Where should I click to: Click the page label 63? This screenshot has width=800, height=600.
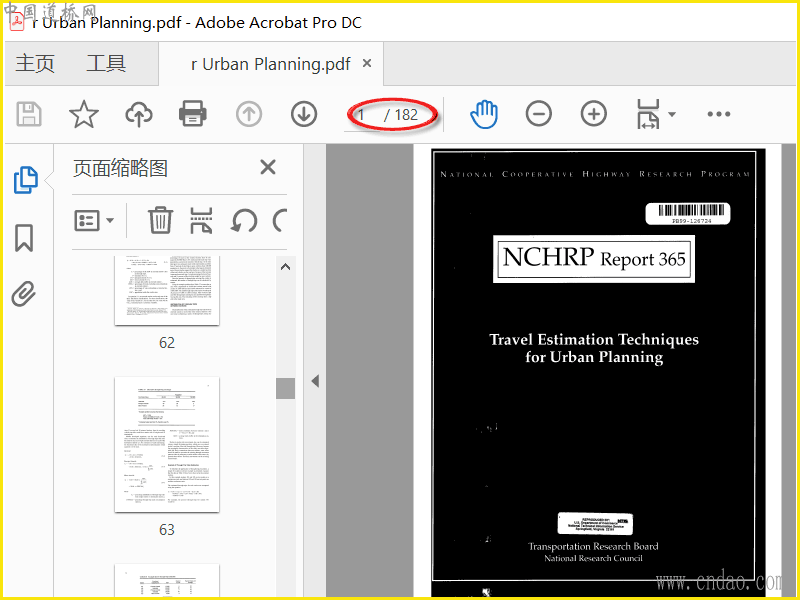click(167, 530)
